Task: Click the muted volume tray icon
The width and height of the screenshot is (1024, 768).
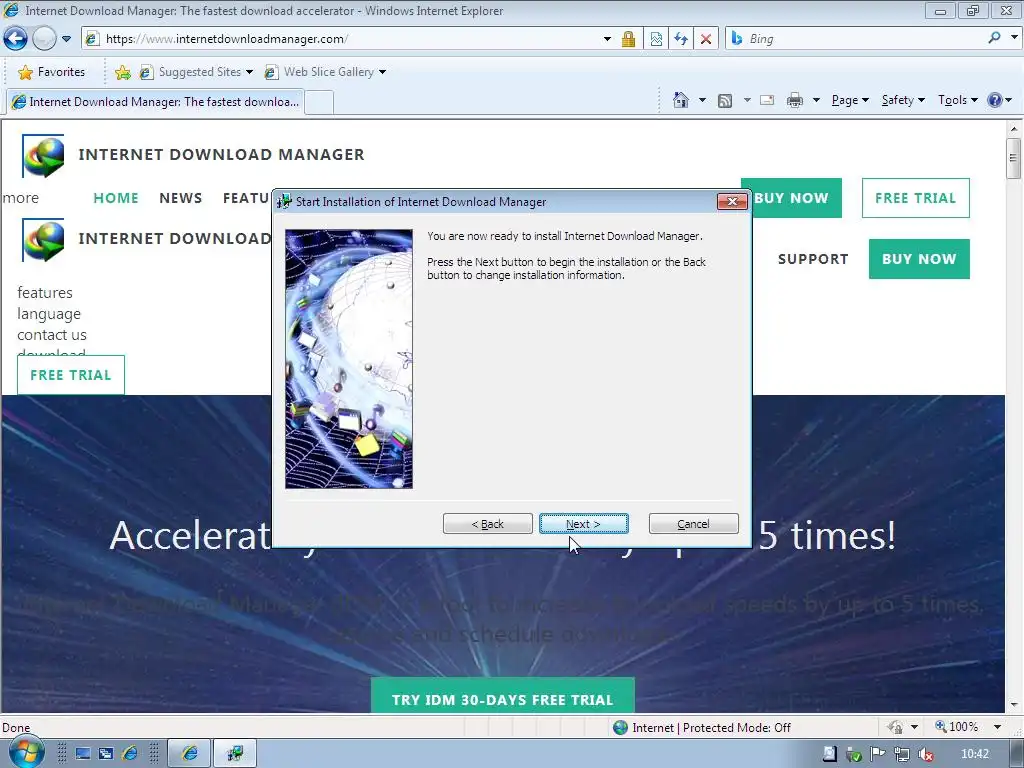Action: [x=925, y=754]
